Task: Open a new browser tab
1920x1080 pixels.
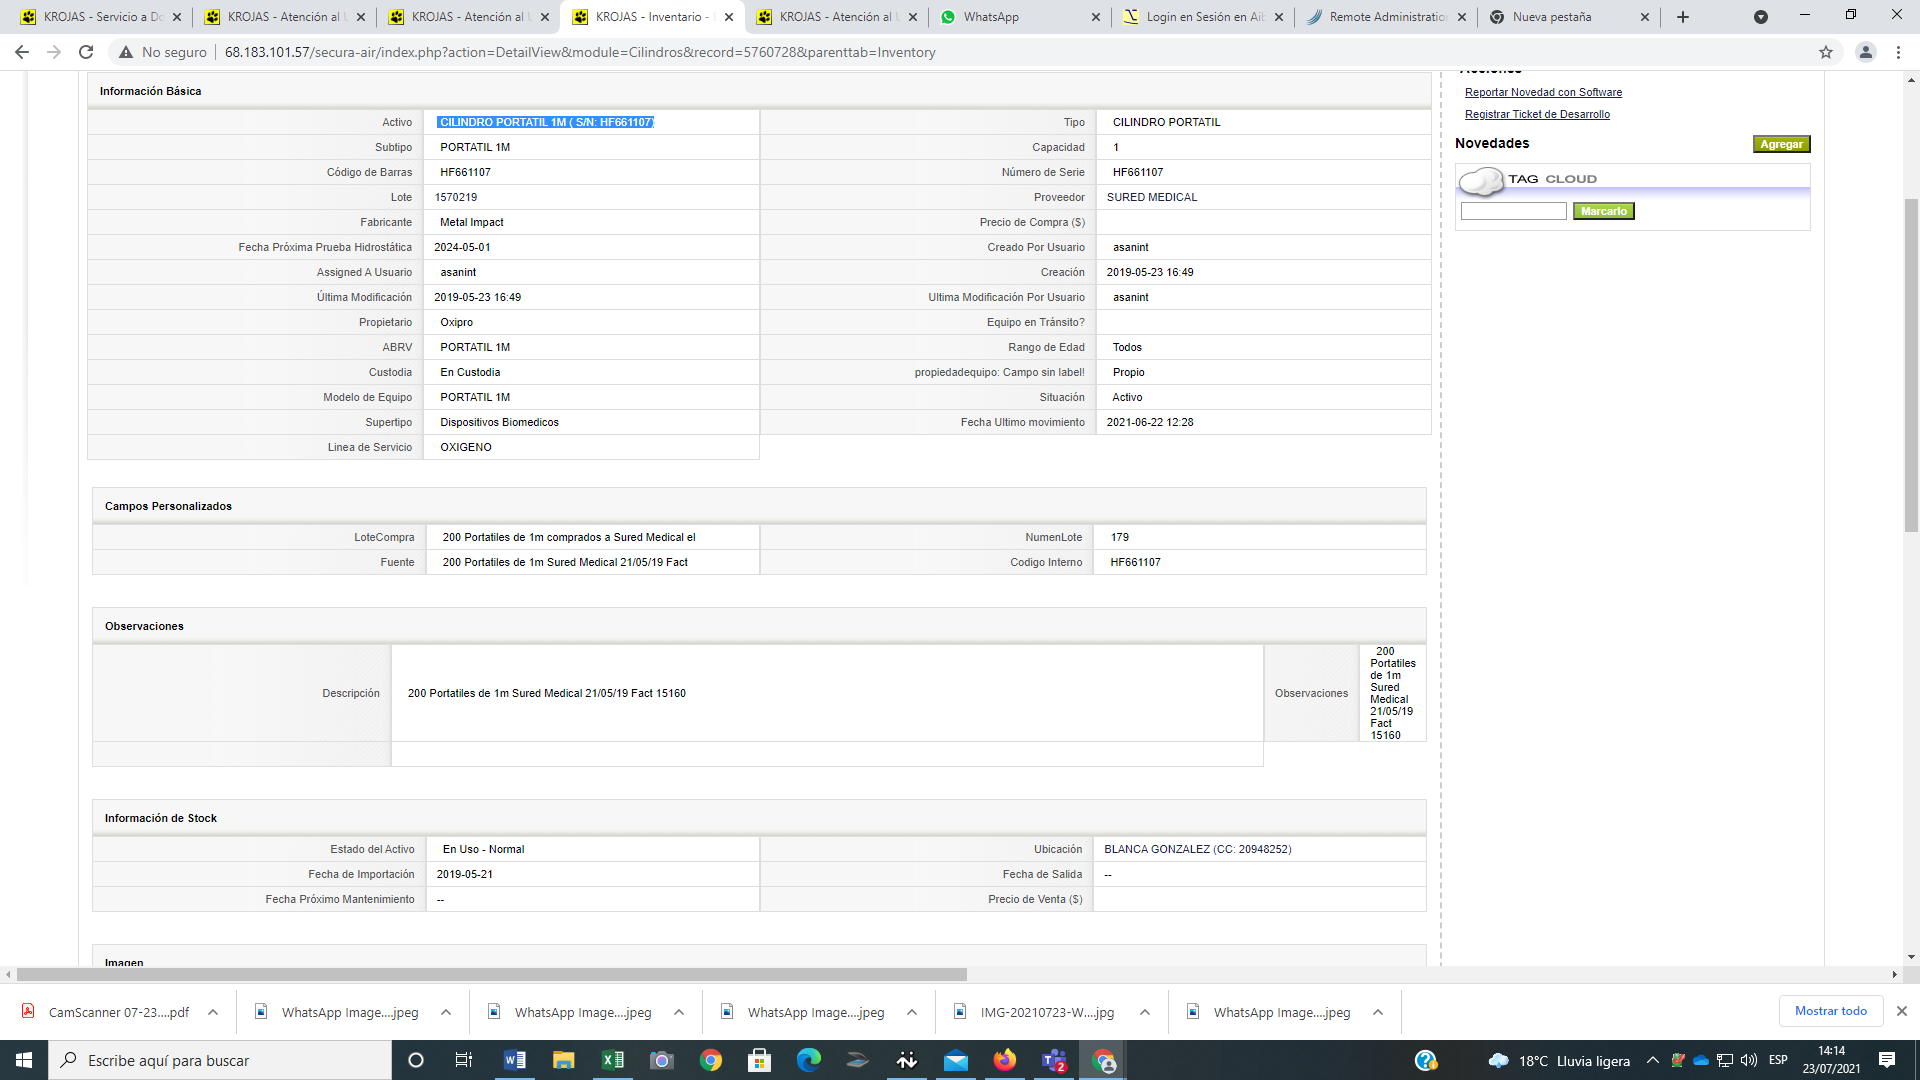Action: point(1683,17)
